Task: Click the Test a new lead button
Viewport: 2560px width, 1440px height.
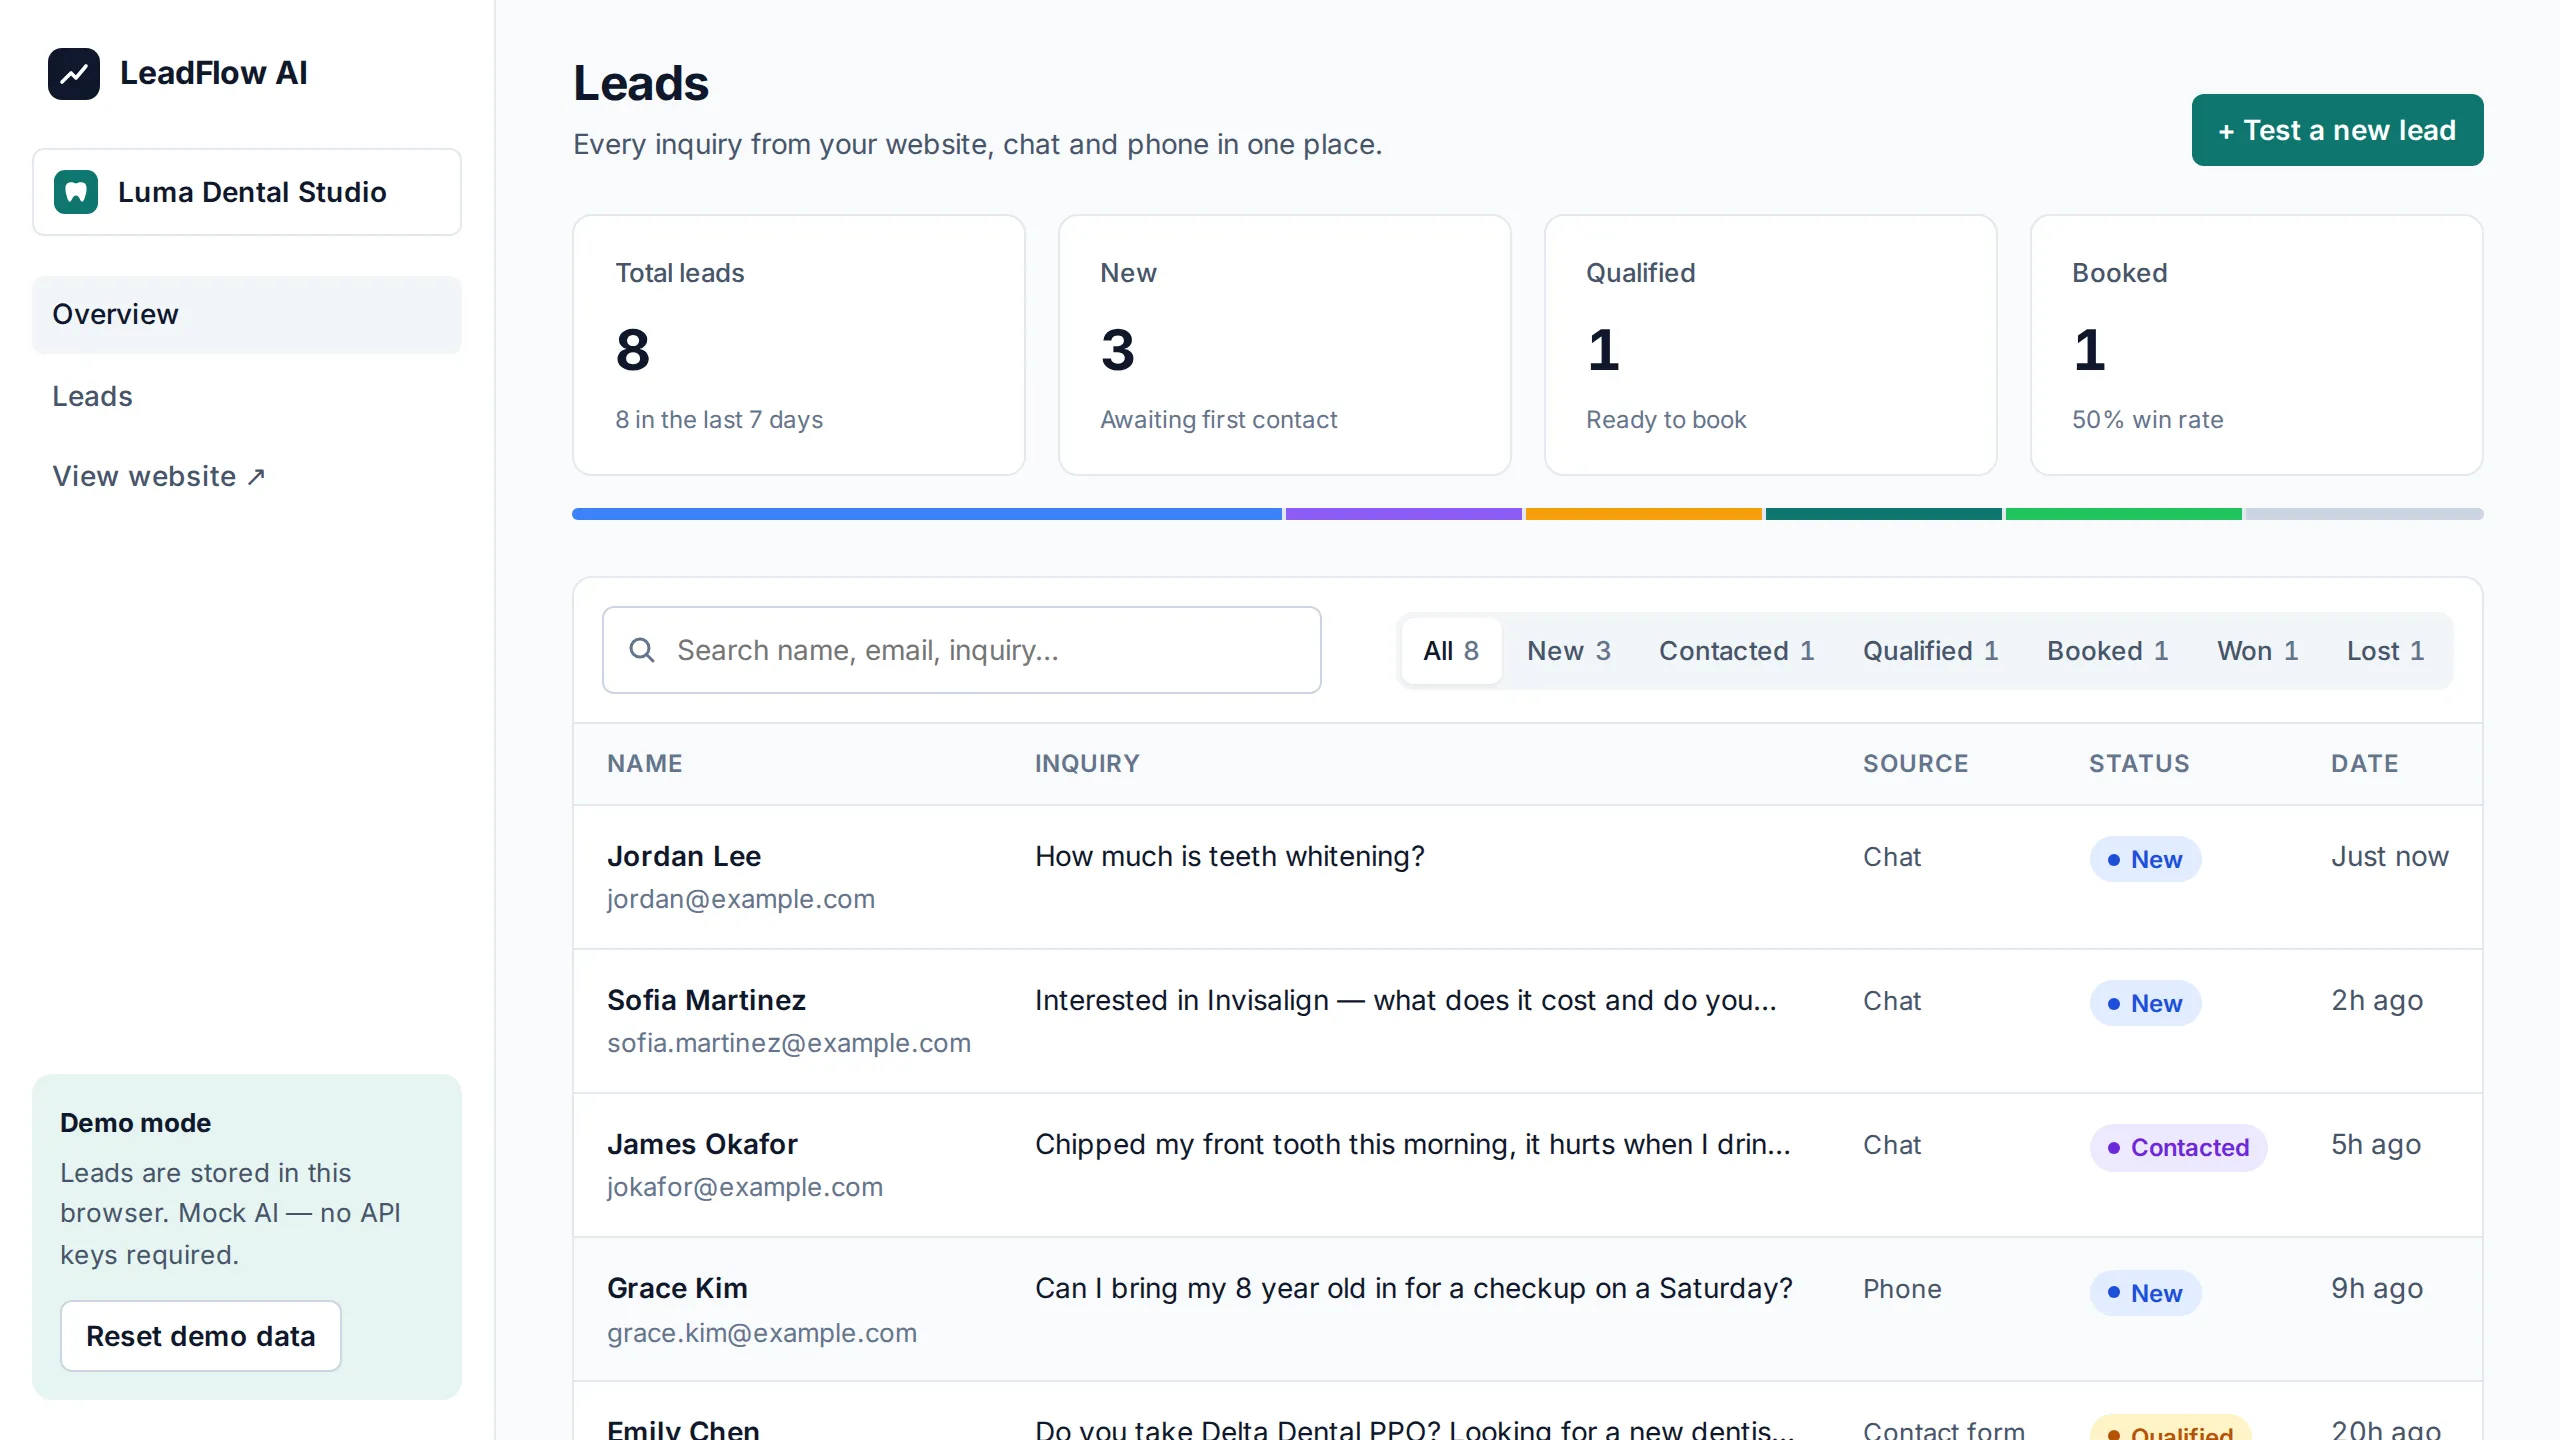Action: click(2337, 130)
